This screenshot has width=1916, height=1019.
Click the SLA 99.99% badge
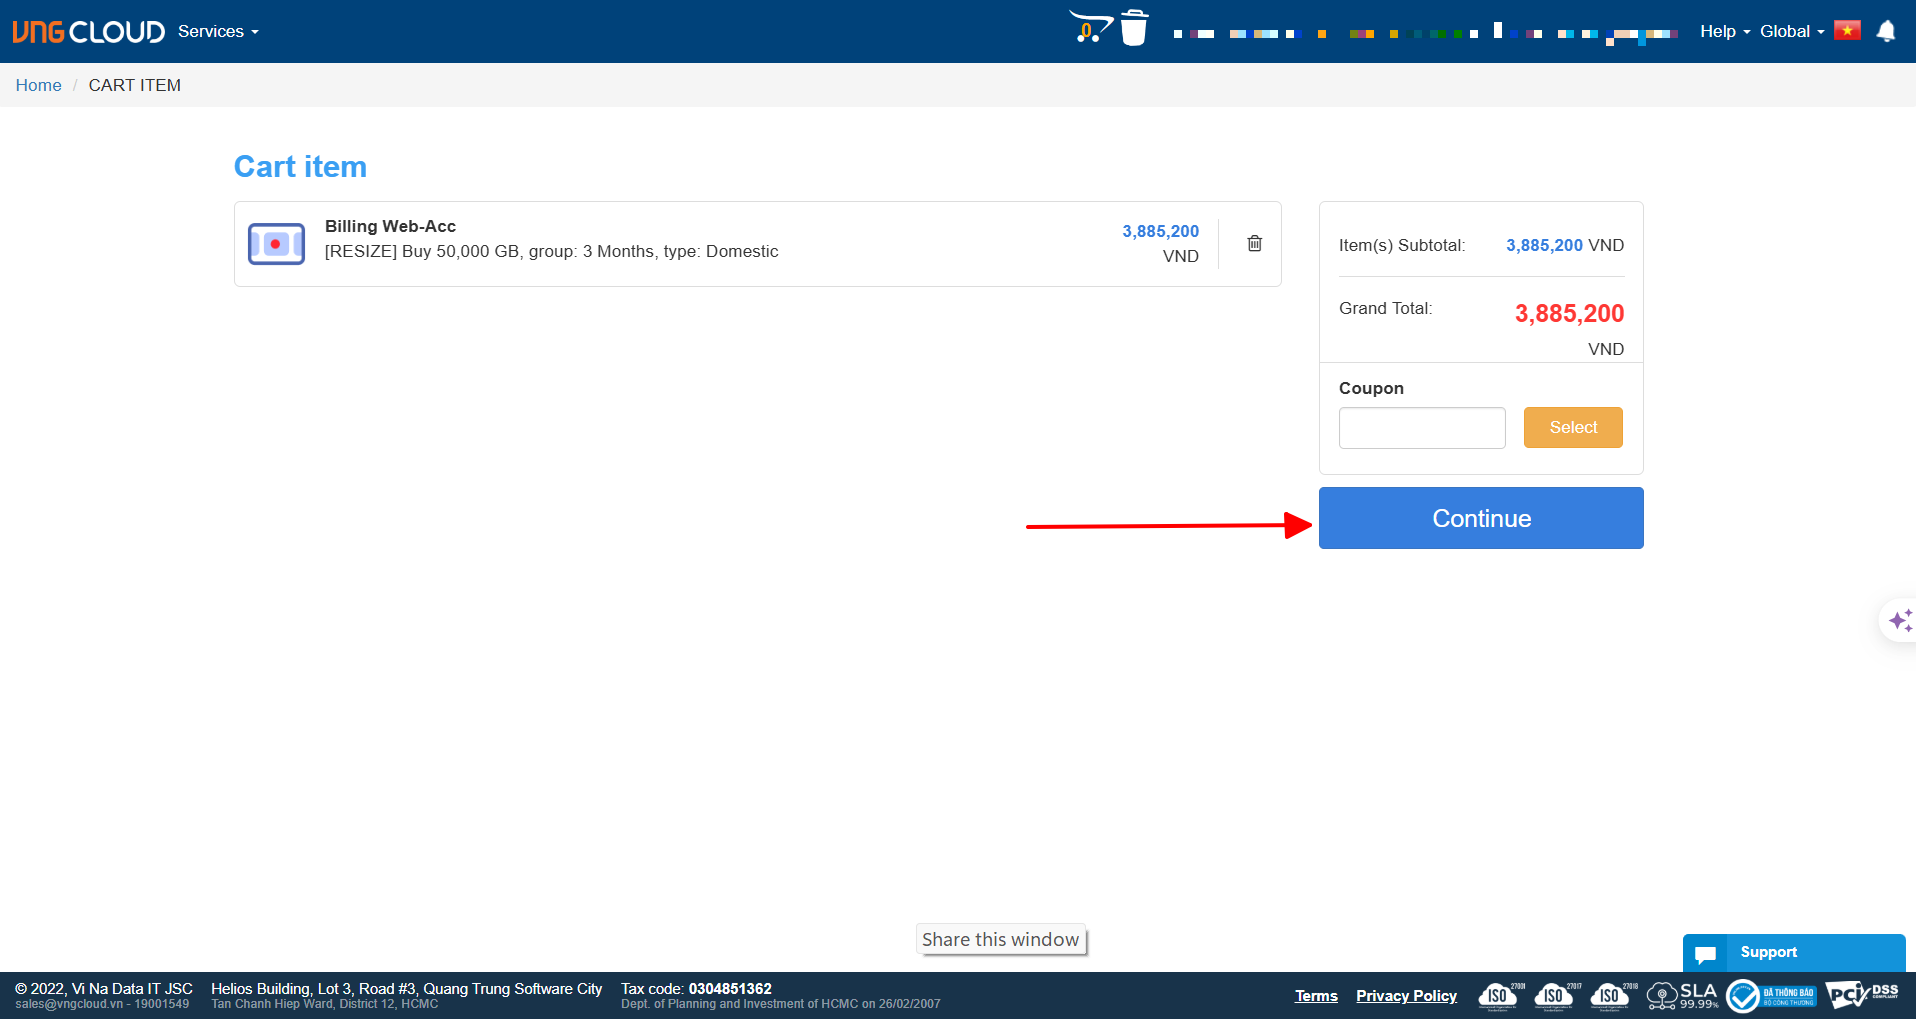point(1683,995)
